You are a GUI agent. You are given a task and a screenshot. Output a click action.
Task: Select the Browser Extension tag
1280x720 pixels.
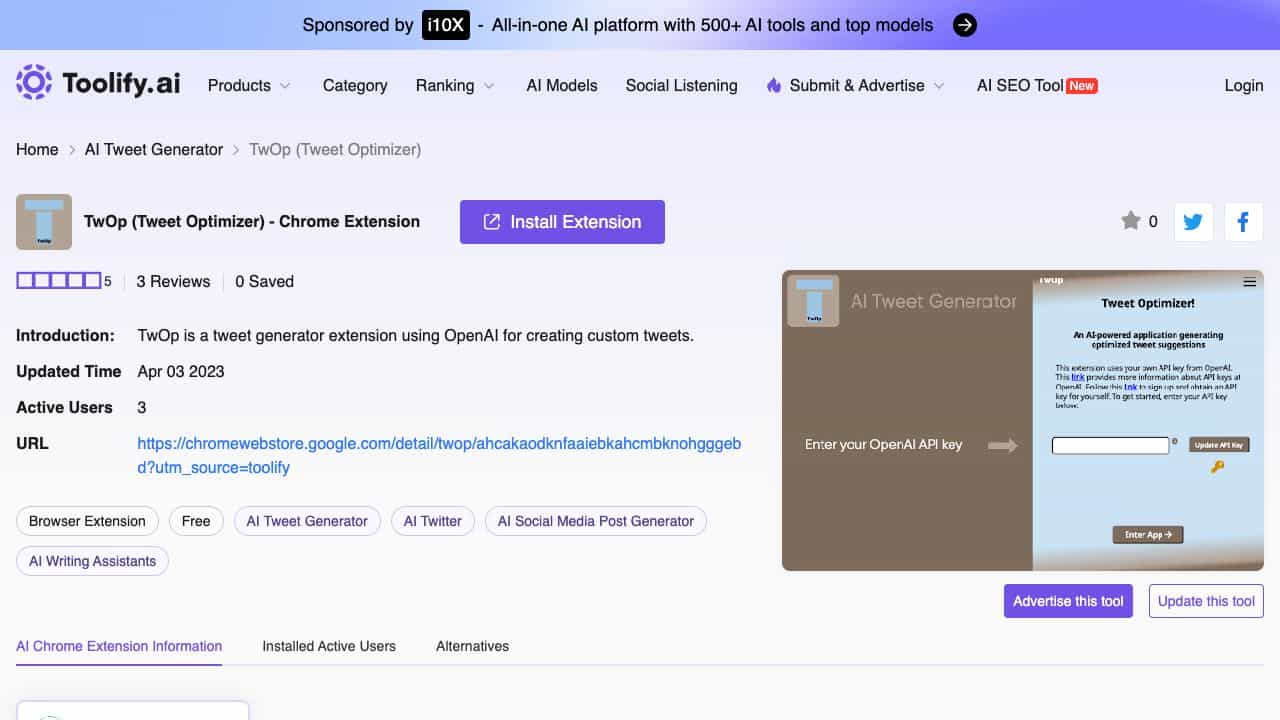[x=87, y=521]
